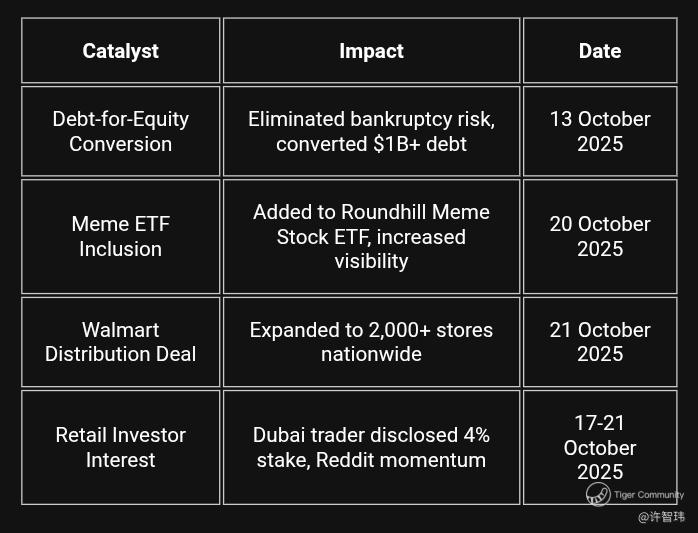Image resolution: width=698 pixels, height=533 pixels.
Task: Click the Walmart Distribution Deal cell
Action: click(x=120, y=341)
